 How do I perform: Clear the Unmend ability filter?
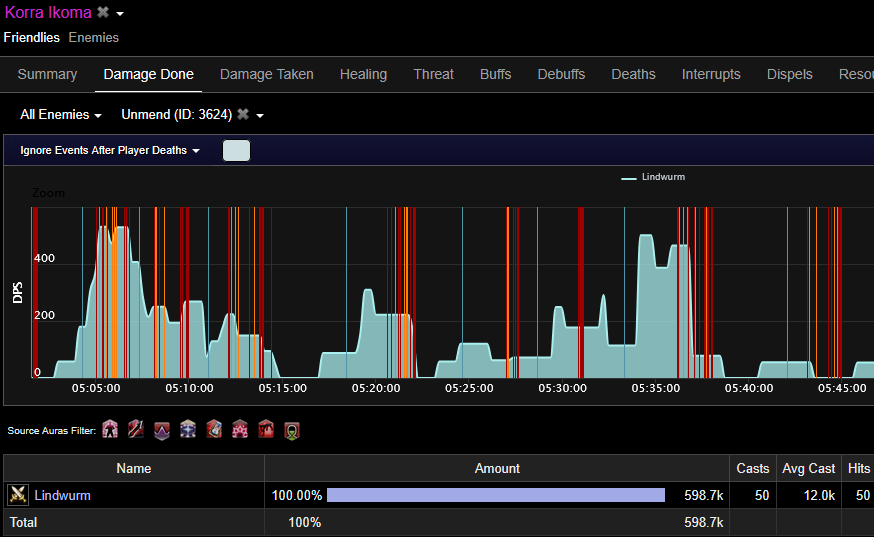click(243, 114)
